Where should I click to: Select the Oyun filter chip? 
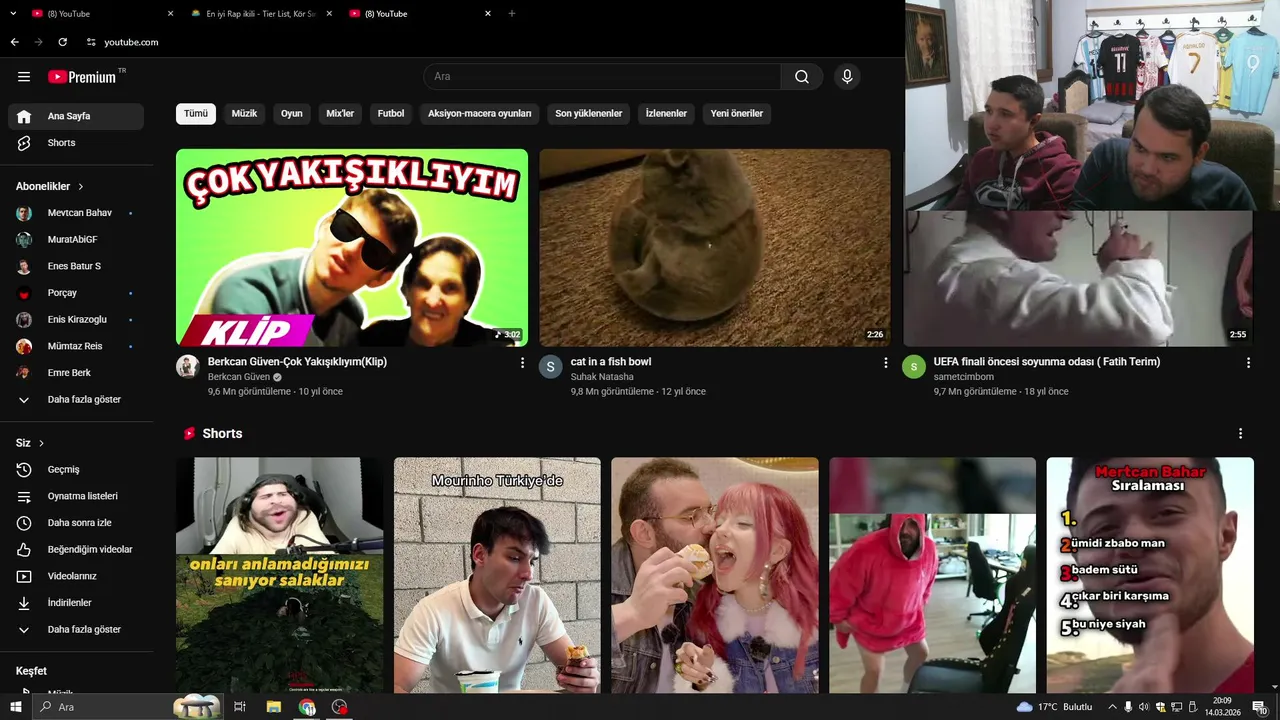(x=292, y=114)
